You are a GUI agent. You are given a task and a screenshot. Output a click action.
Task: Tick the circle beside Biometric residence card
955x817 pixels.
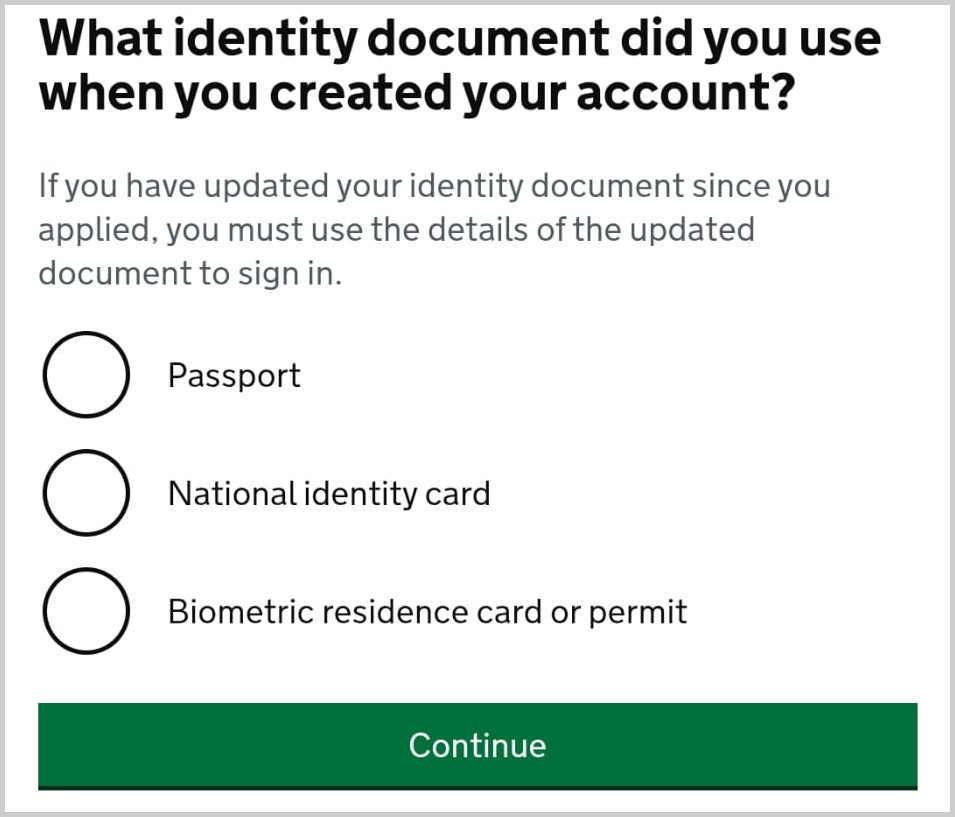point(86,611)
